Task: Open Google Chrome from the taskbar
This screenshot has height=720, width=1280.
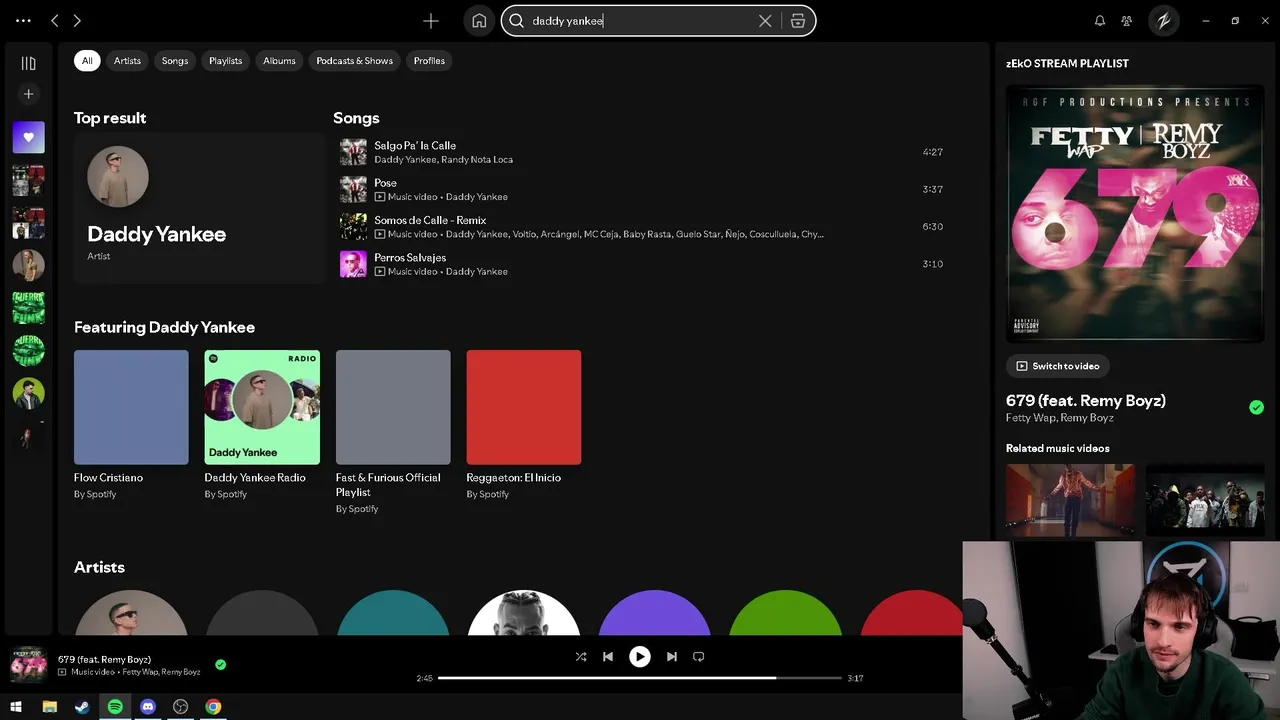Action: point(213,707)
